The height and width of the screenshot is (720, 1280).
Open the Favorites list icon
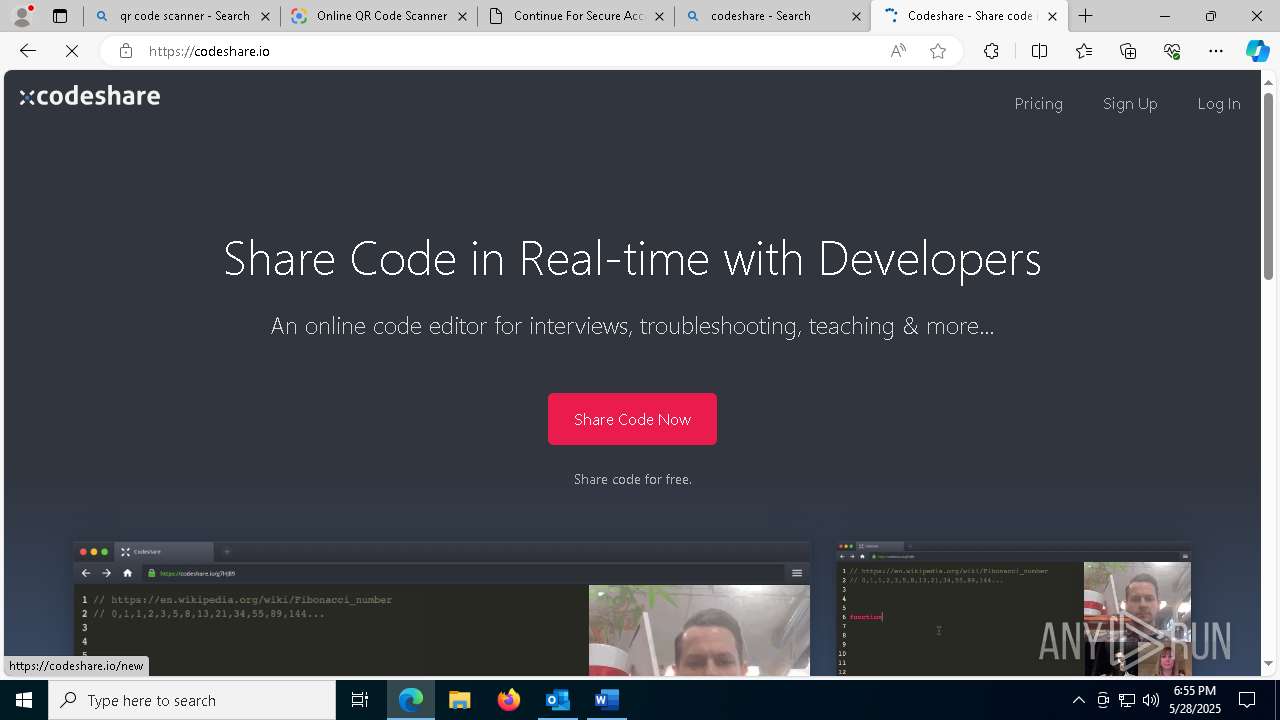pos(1084,51)
